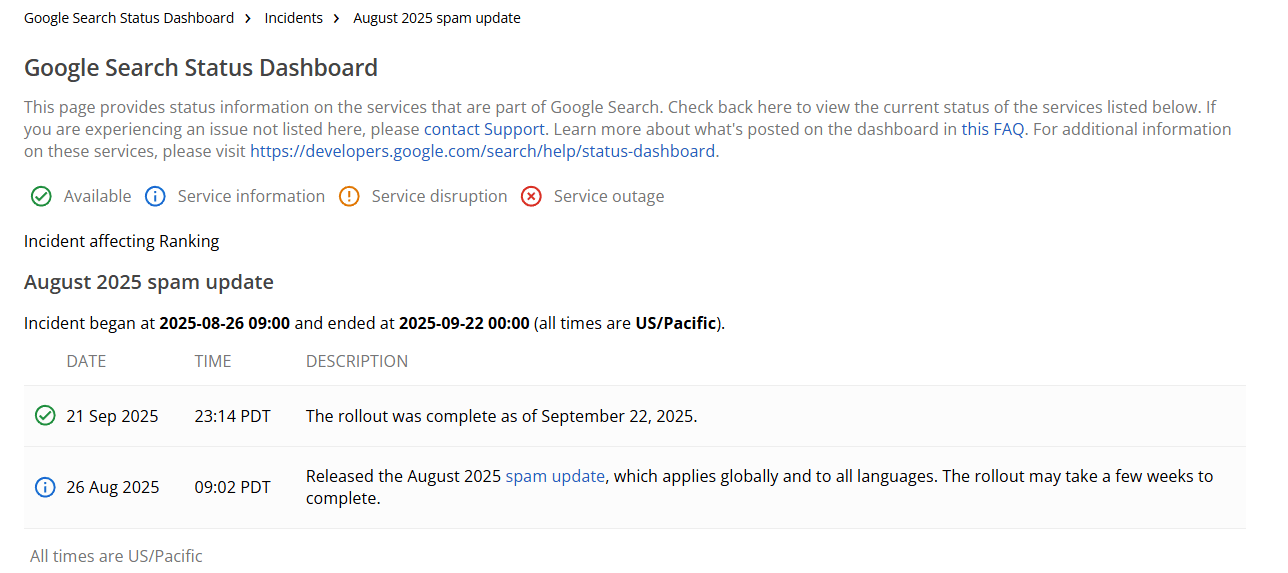Click the green checkmark beside 21 Sep 2025
Image resolution: width=1288 pixels, height=573 pixels.
(x=45, y=416)
